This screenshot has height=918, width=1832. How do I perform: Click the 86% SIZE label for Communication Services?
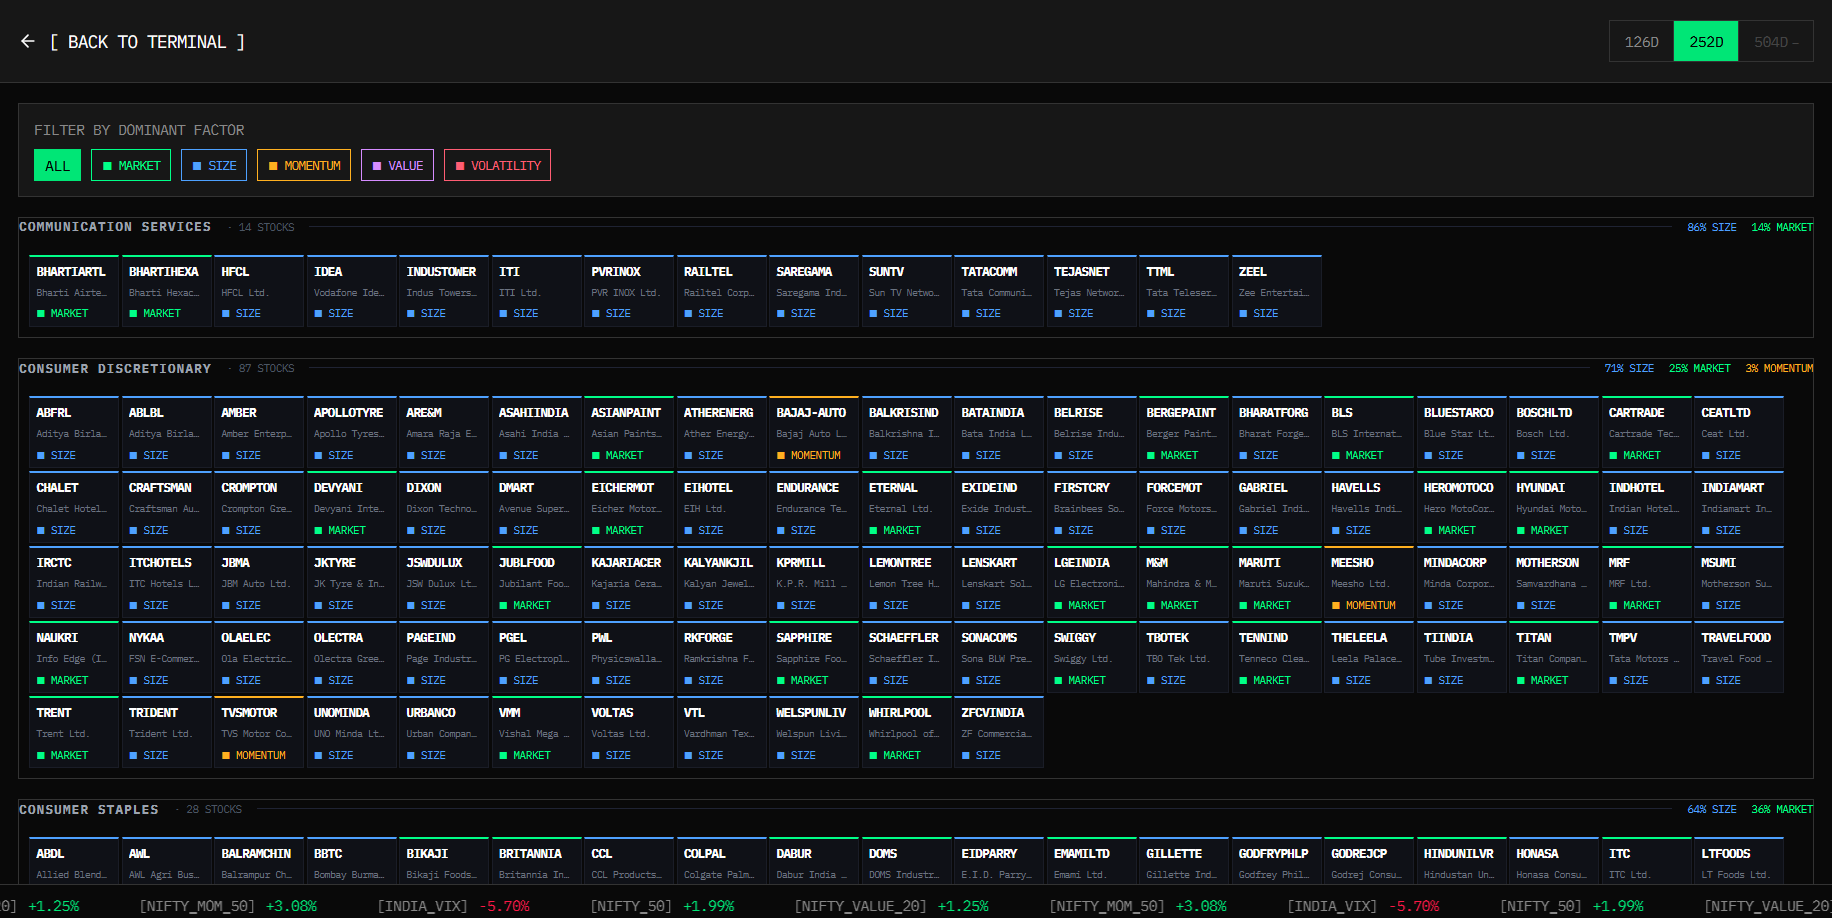click(1712, 228)
